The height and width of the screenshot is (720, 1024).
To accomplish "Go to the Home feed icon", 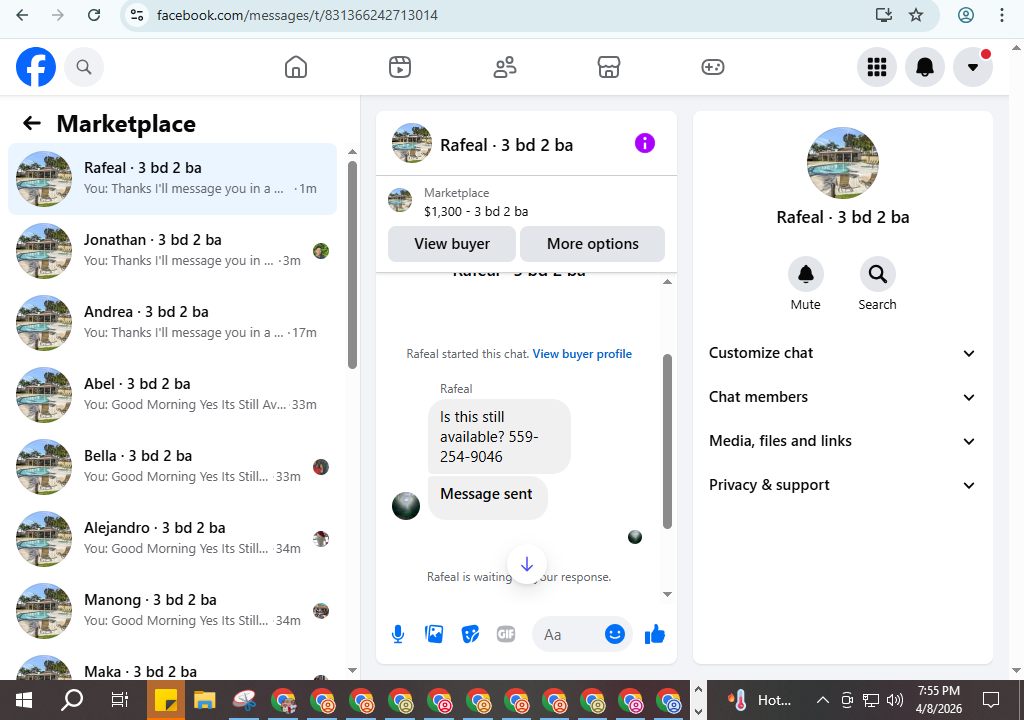I will click(296, 67).
